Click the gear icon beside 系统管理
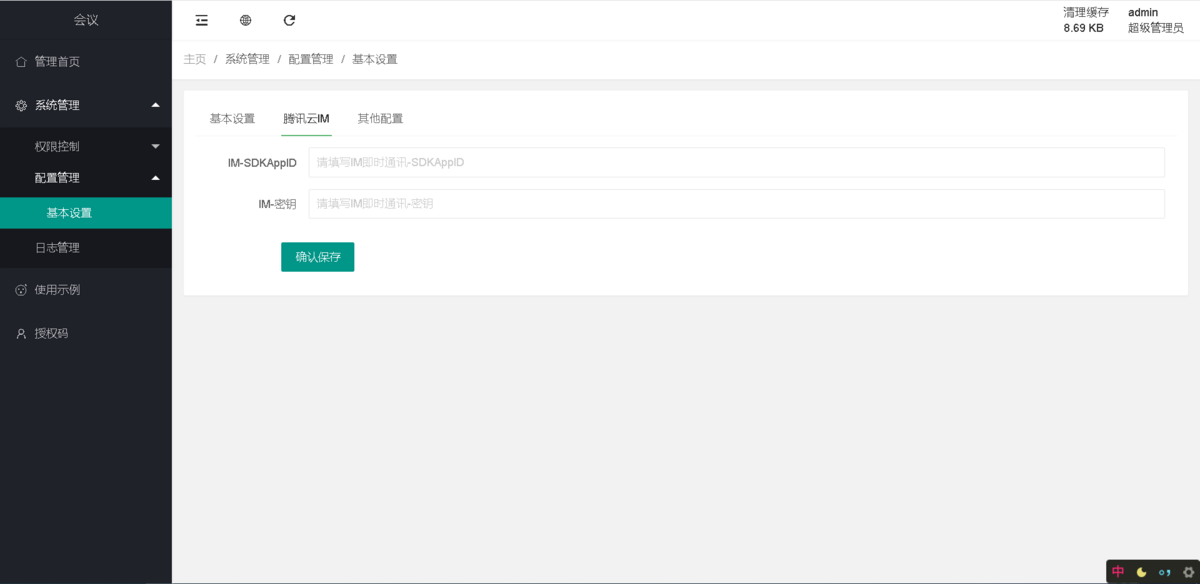The height and width of the screenshot is (584, 1200). pos(21,105)
